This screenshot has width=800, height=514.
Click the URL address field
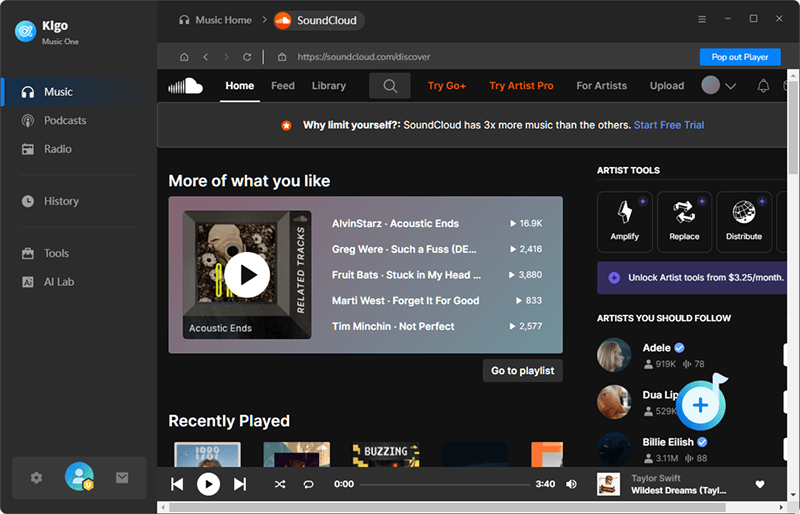[364, 57]
